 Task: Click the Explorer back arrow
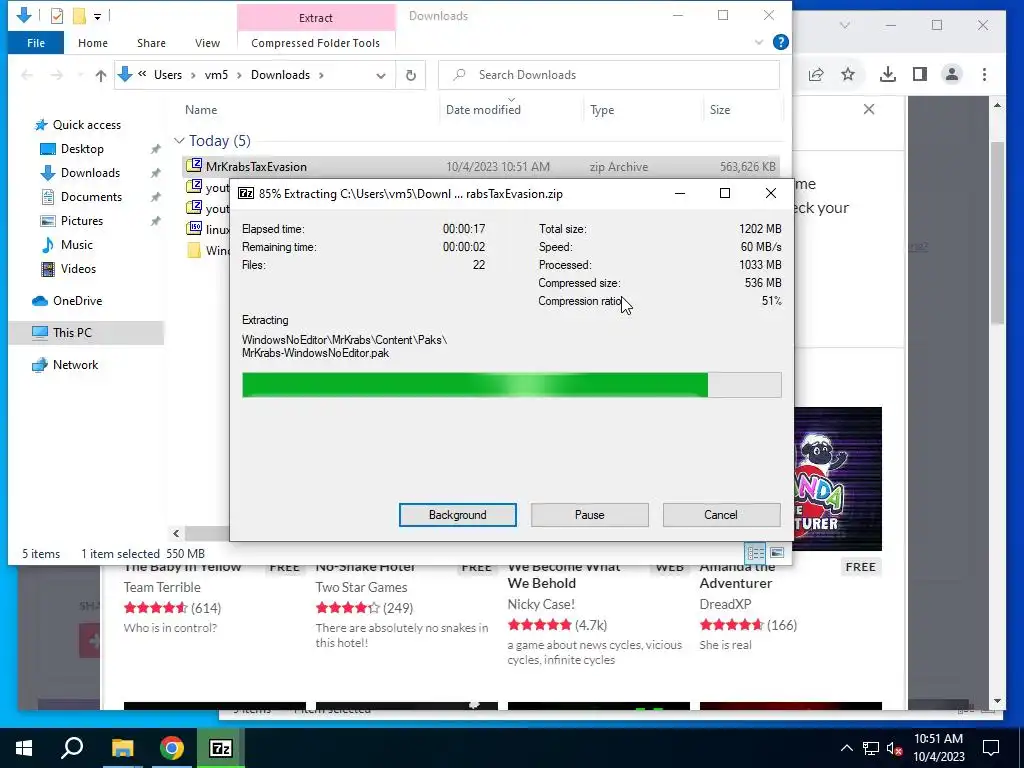(x=27, y=75)
